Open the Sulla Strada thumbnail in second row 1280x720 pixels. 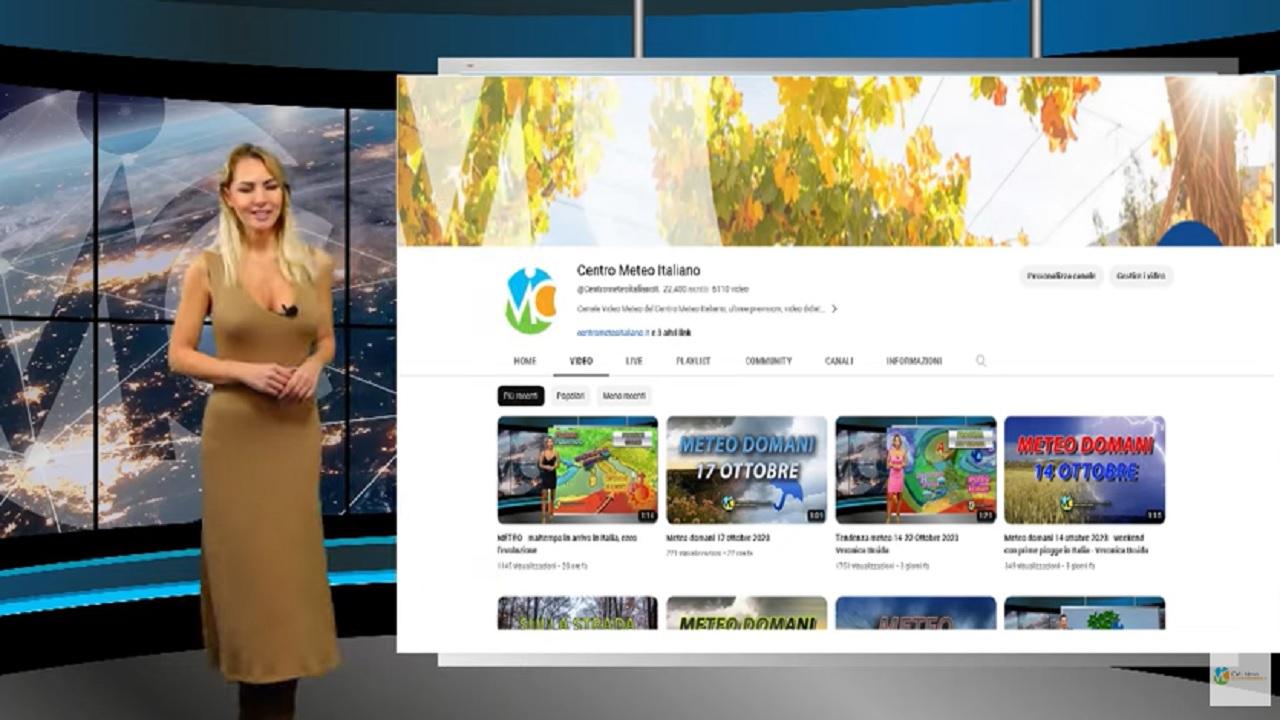pos(577,613)
